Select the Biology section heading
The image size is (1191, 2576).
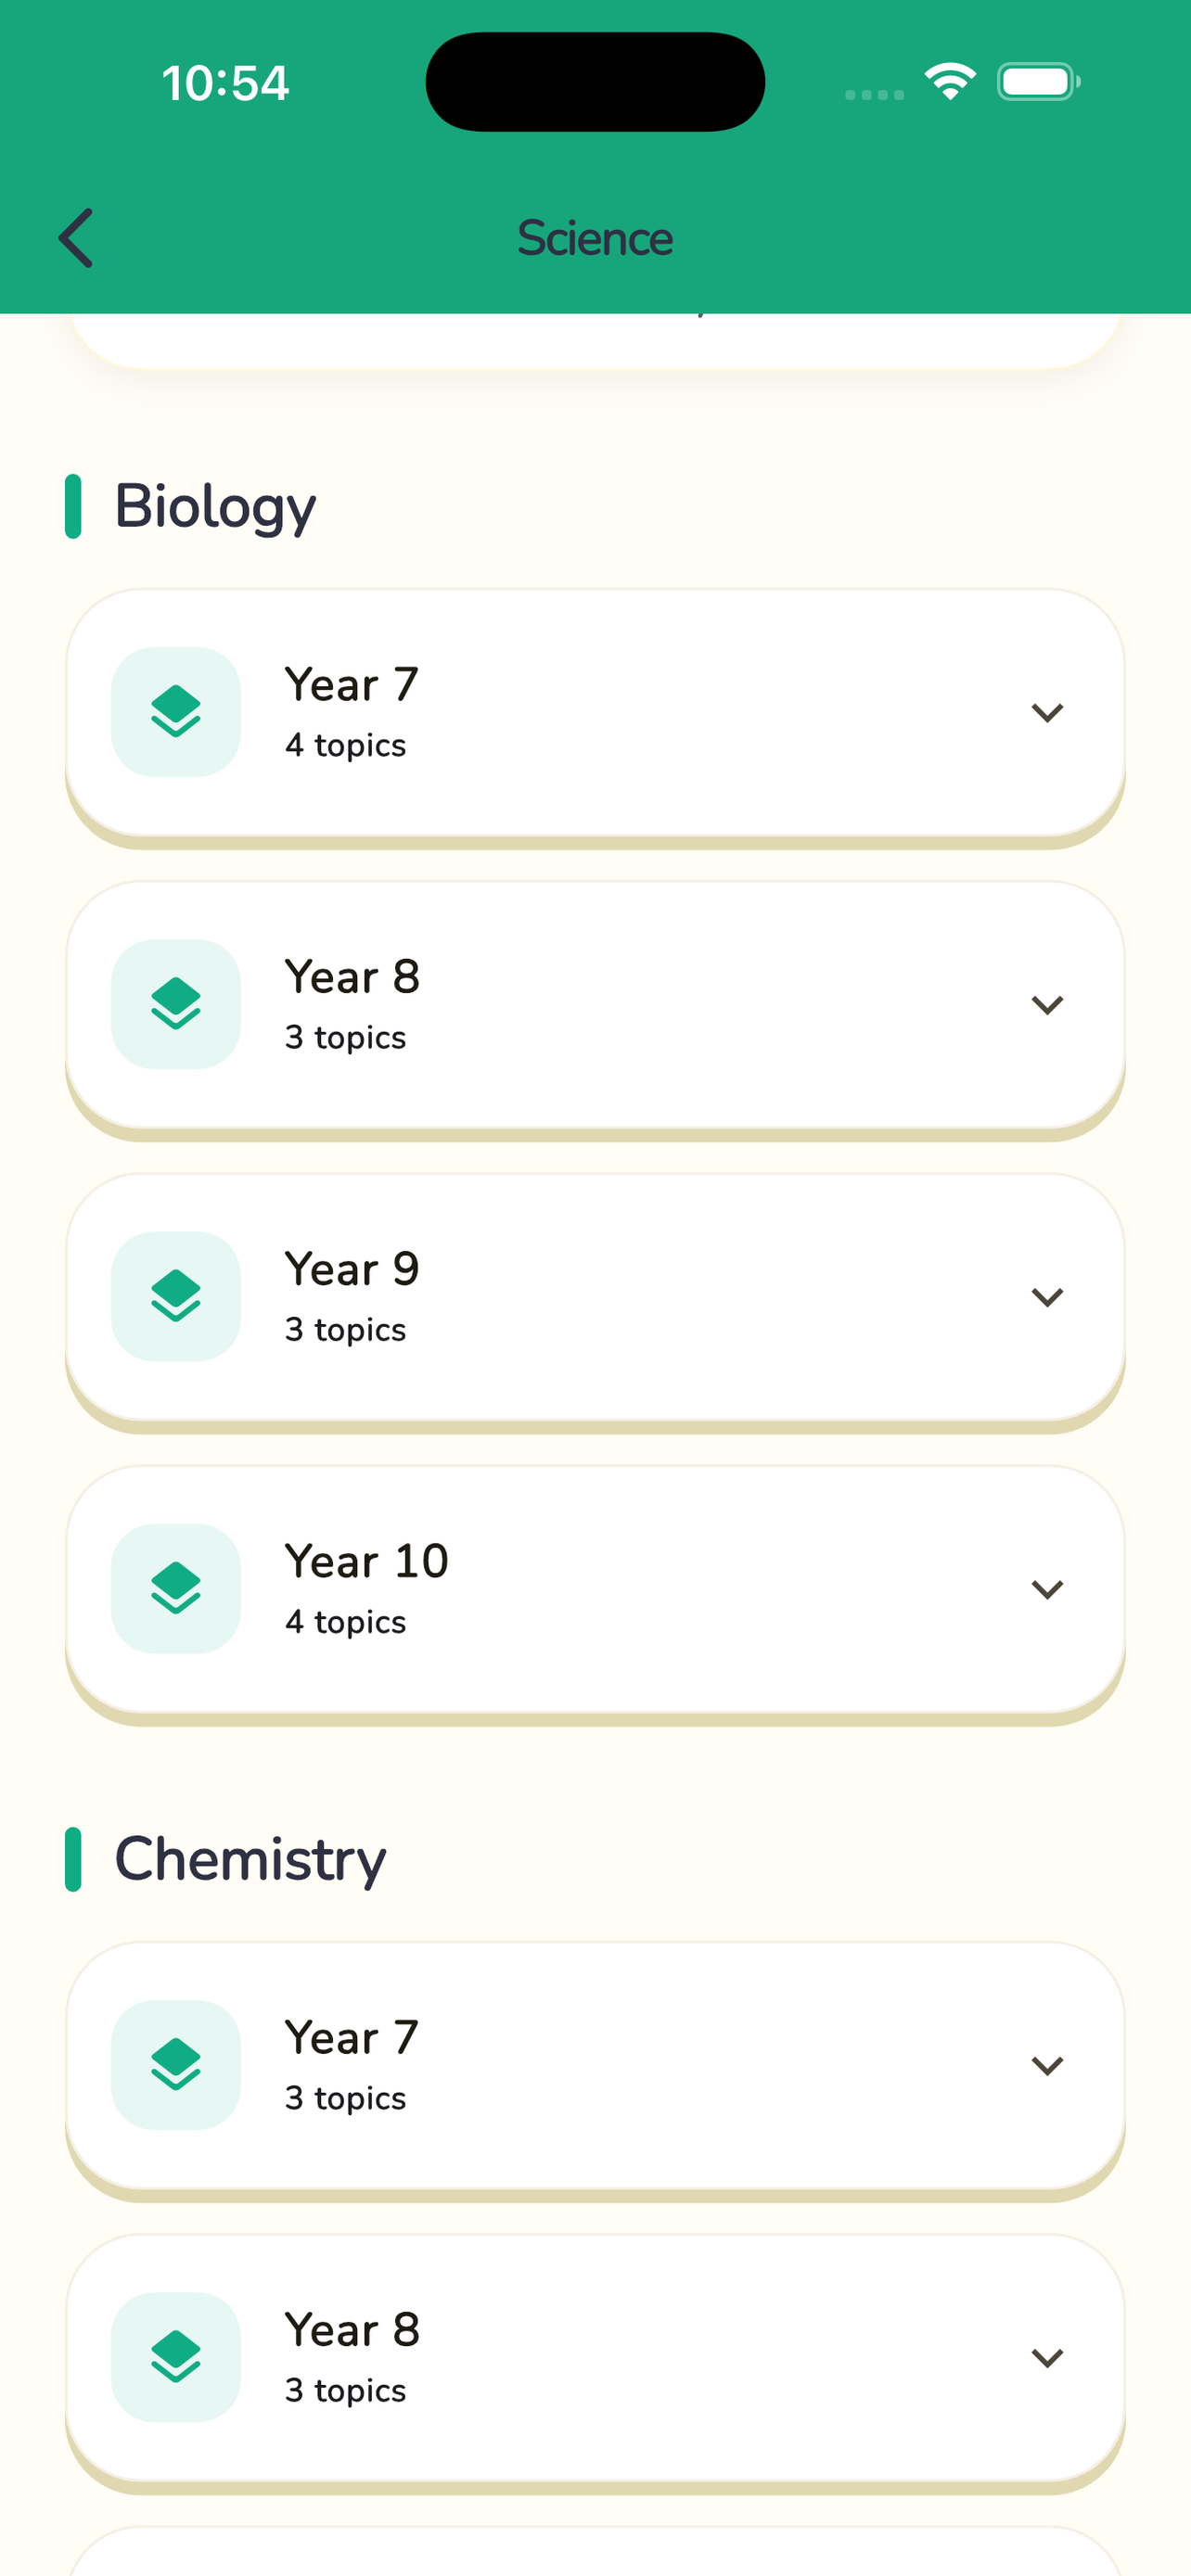[215, 507]
